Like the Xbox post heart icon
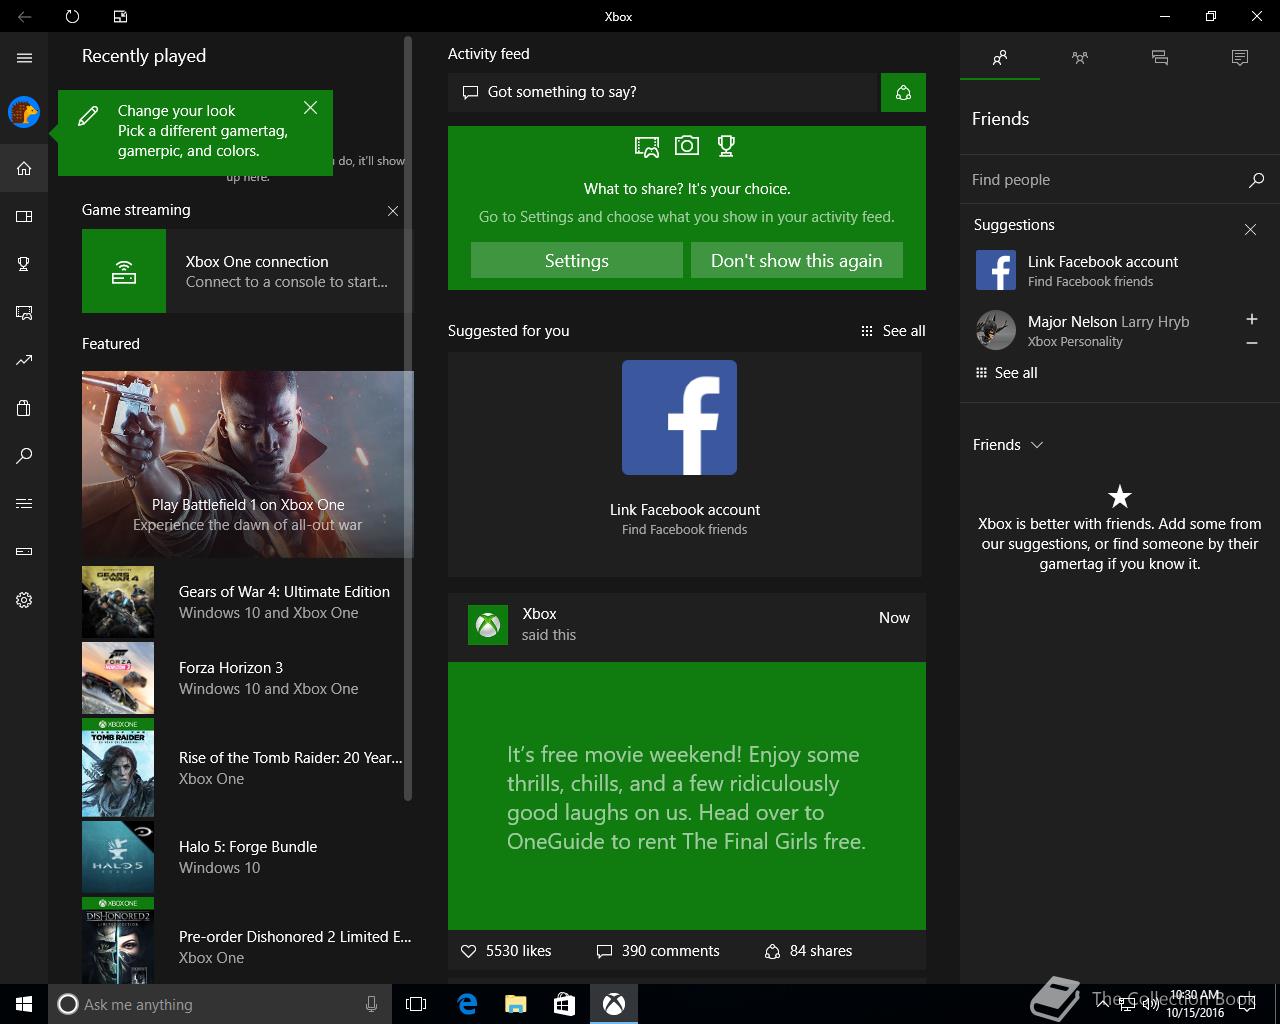This screenshot has height=1024, width=1280. point(468,951)
